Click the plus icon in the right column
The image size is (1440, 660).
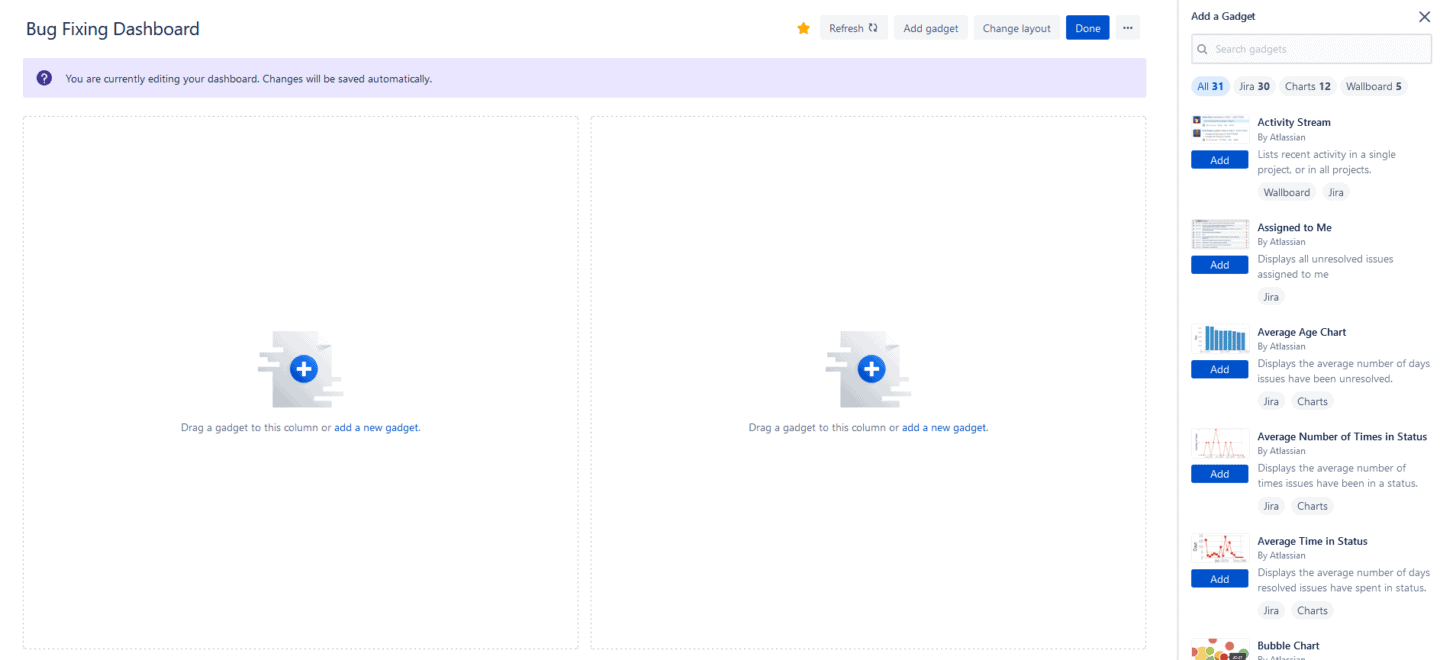tap(869, 368)
